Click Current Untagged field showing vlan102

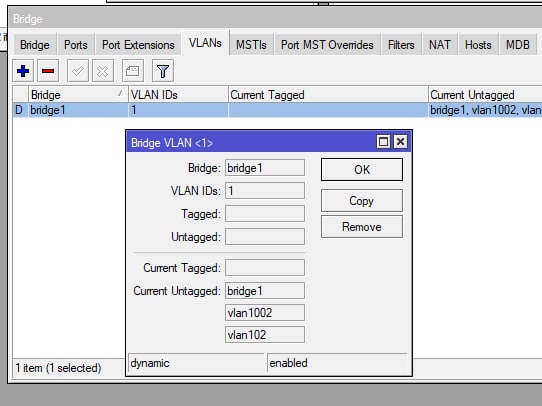point(265,334)
